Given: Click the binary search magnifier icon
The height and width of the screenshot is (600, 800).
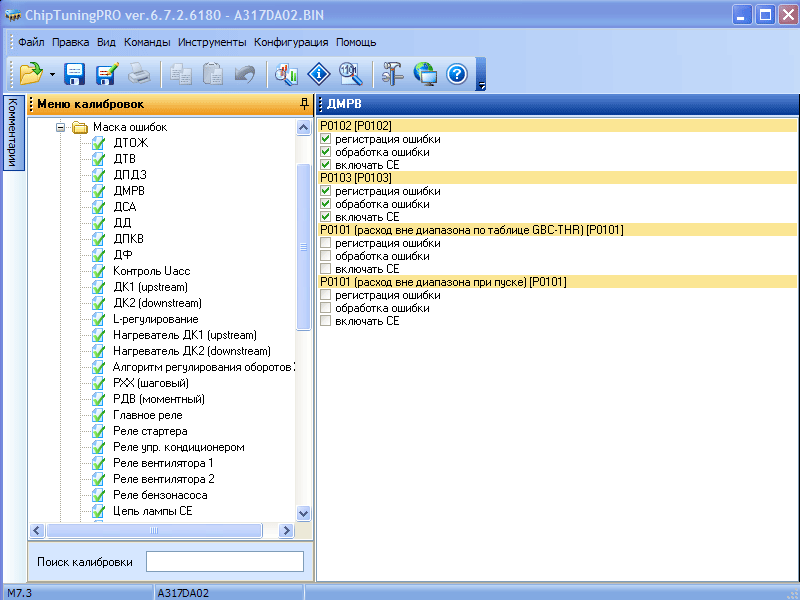Looking at the screenshot, I should (x=350, y=73).
